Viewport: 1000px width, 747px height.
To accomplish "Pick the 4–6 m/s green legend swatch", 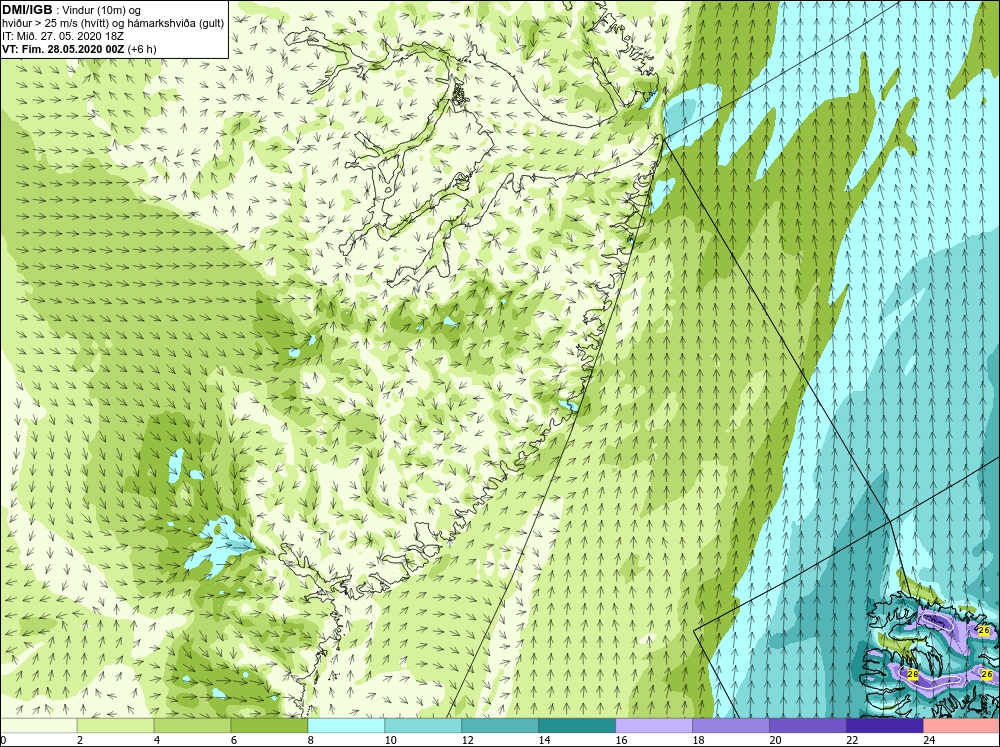I will pos(192,725).
